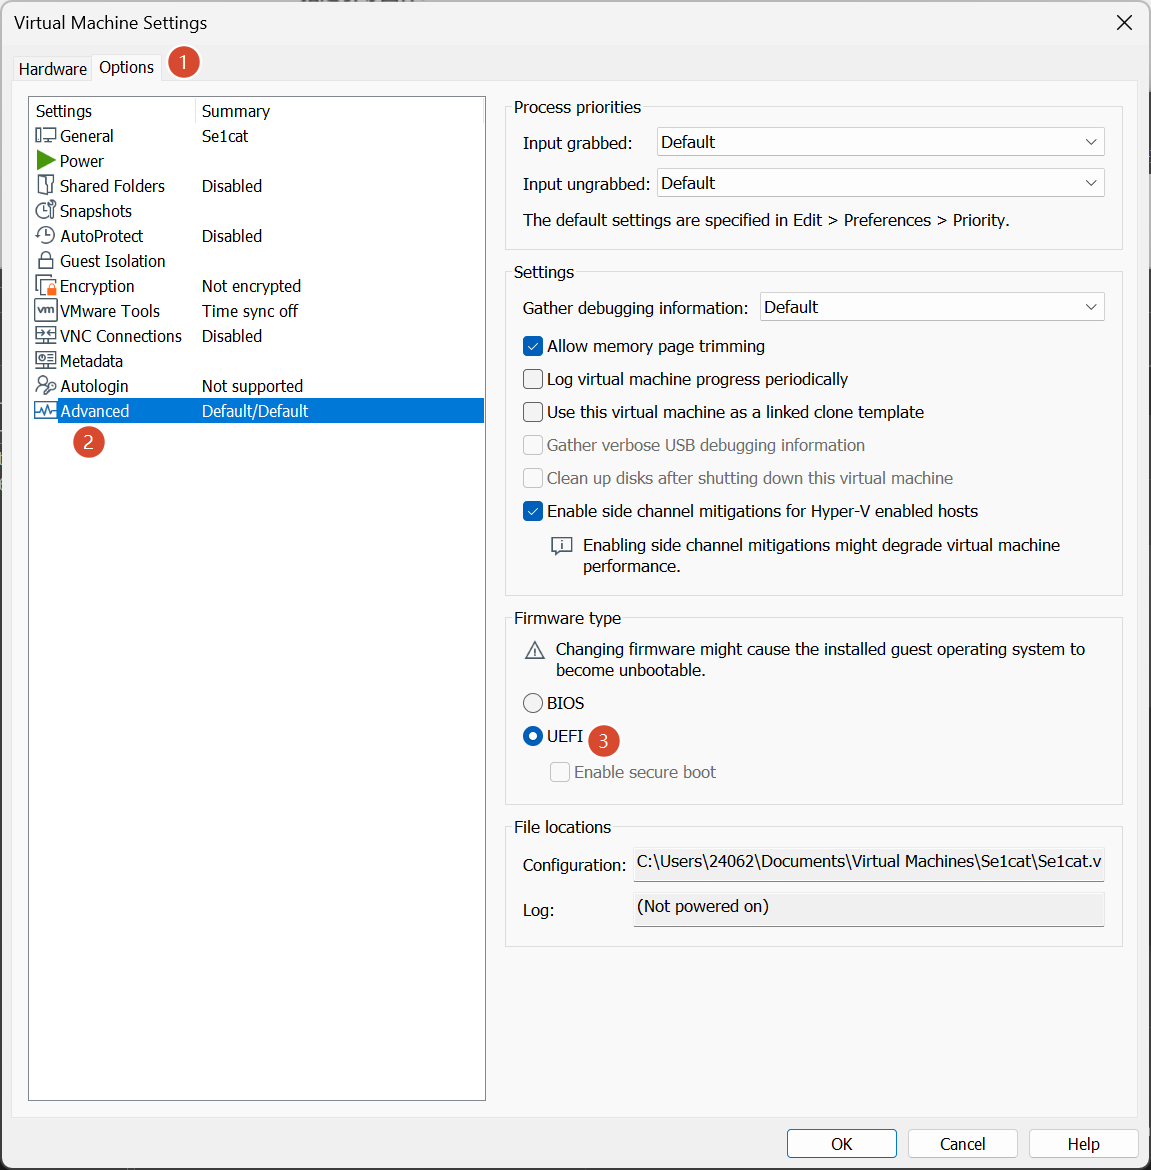Click the side channel info bubble icon
The image size is (1151, 1170).
(562, 546)
